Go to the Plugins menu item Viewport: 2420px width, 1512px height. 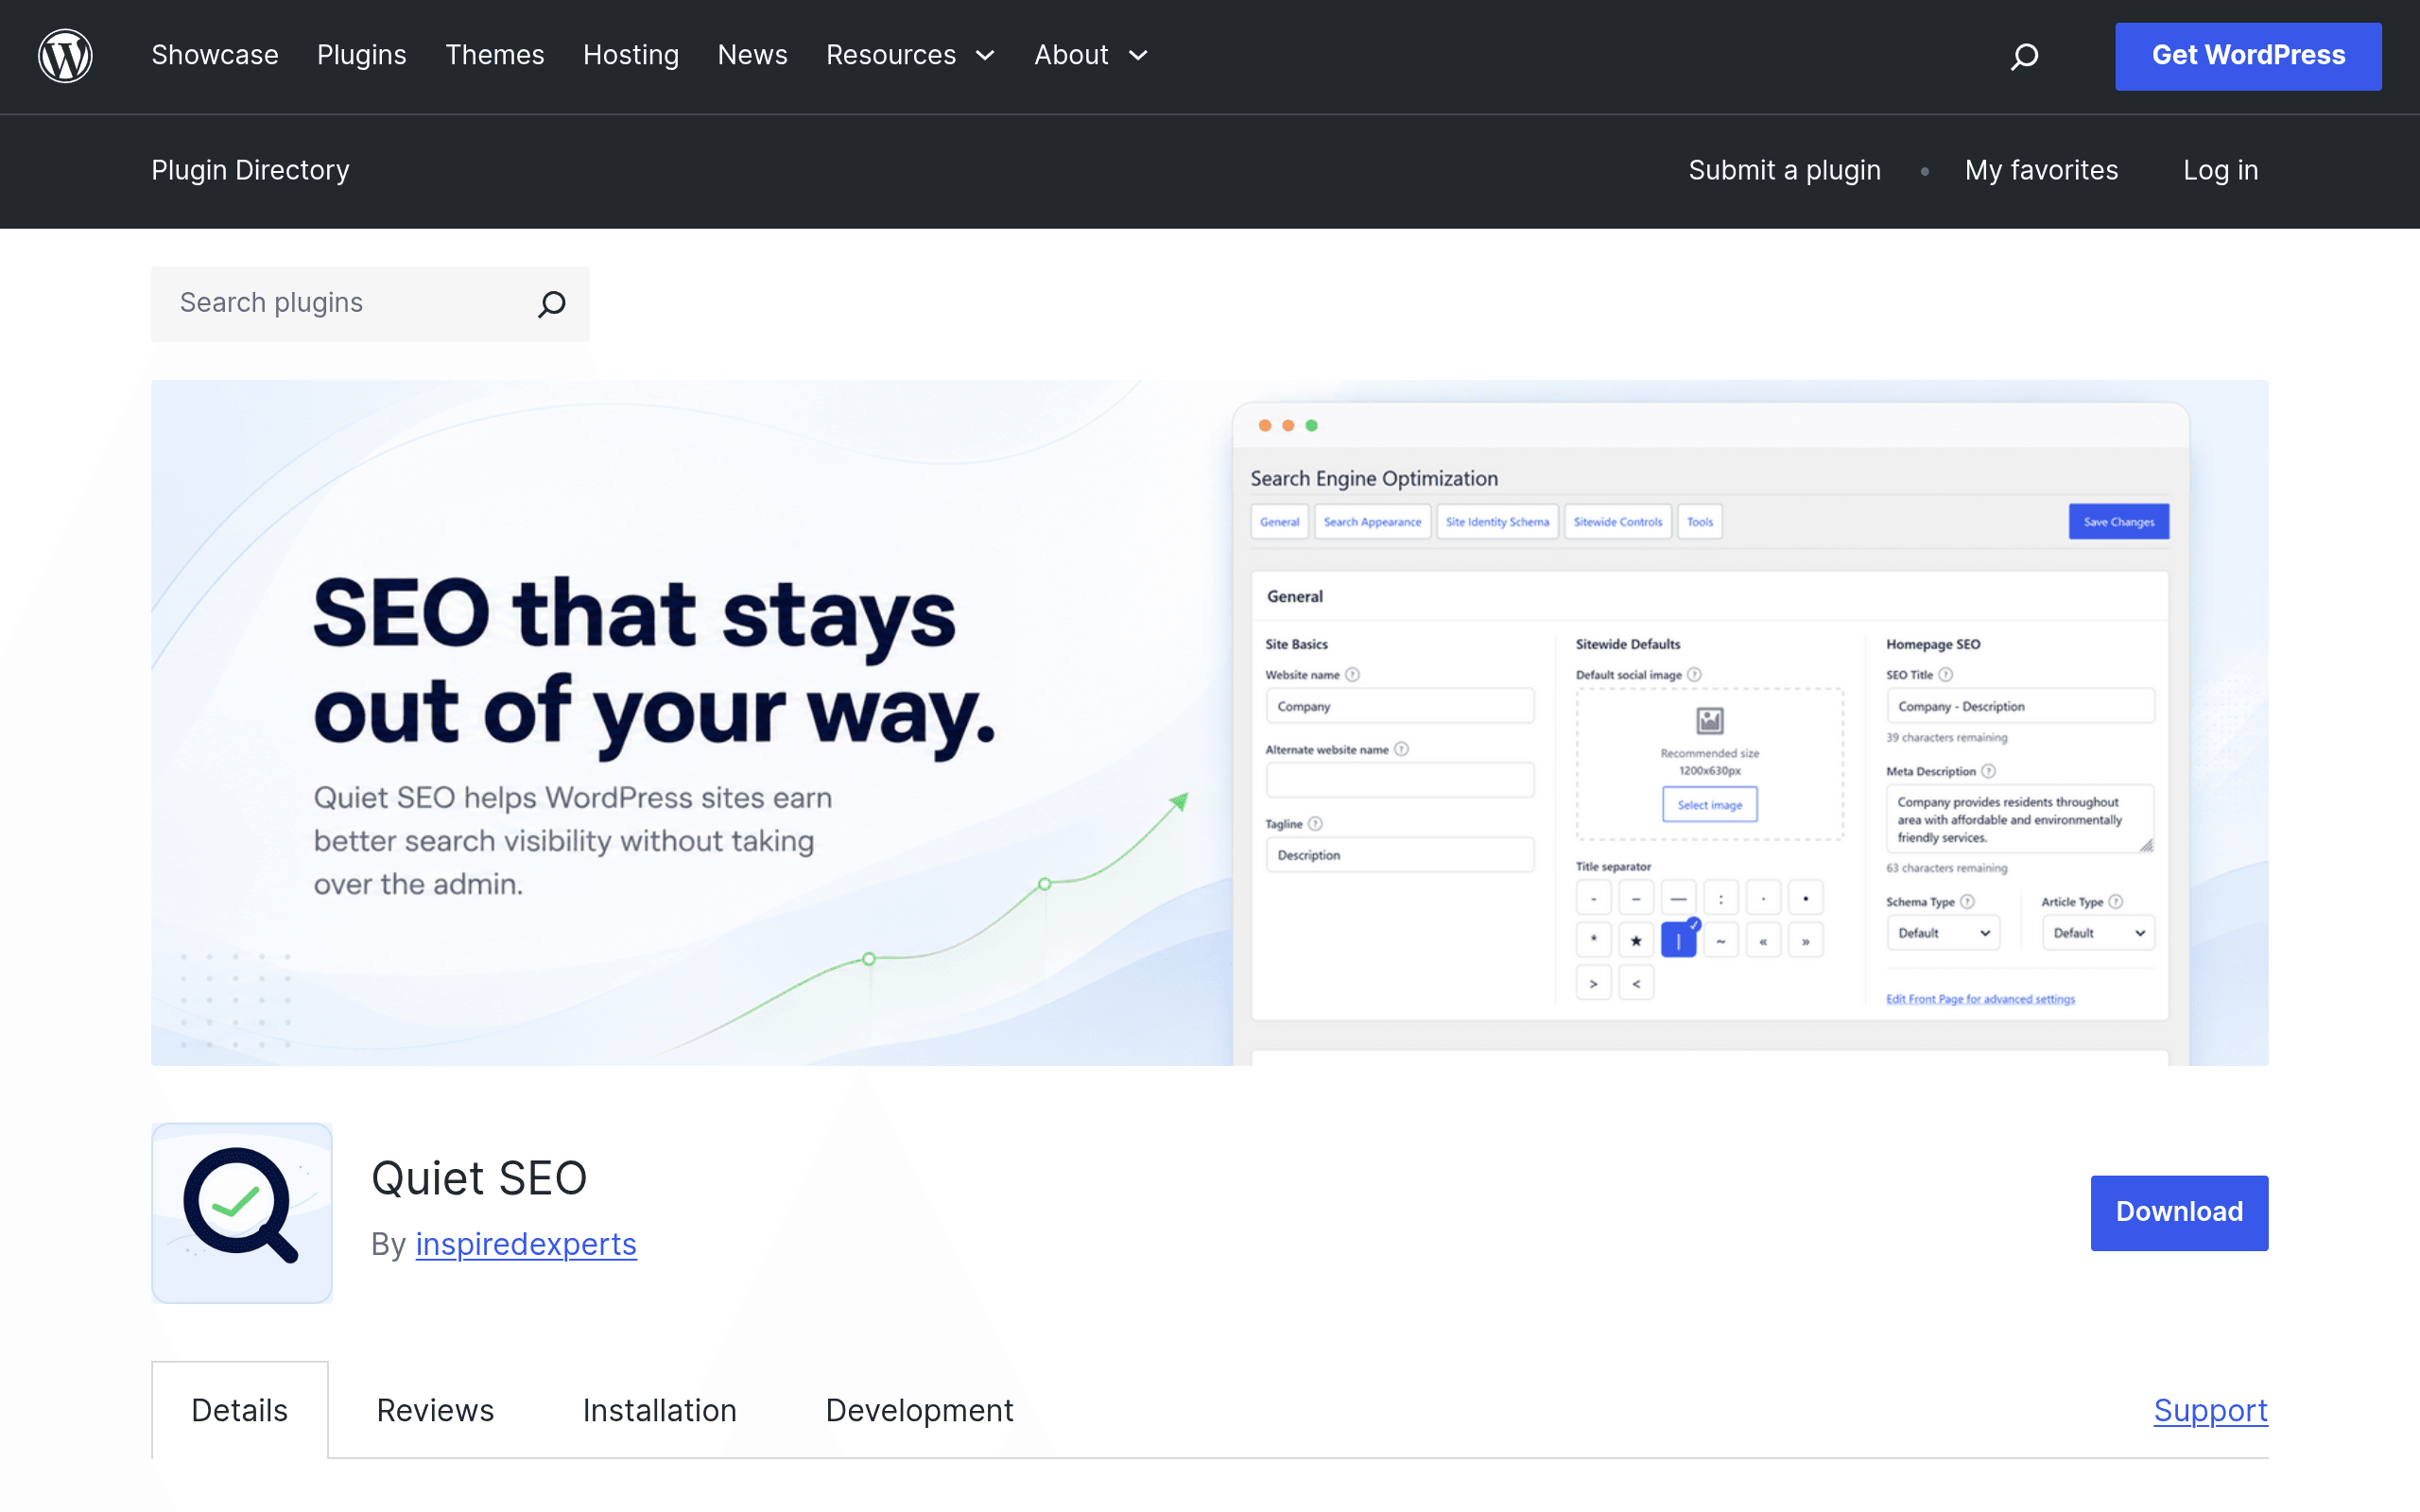tap(362, 55)
